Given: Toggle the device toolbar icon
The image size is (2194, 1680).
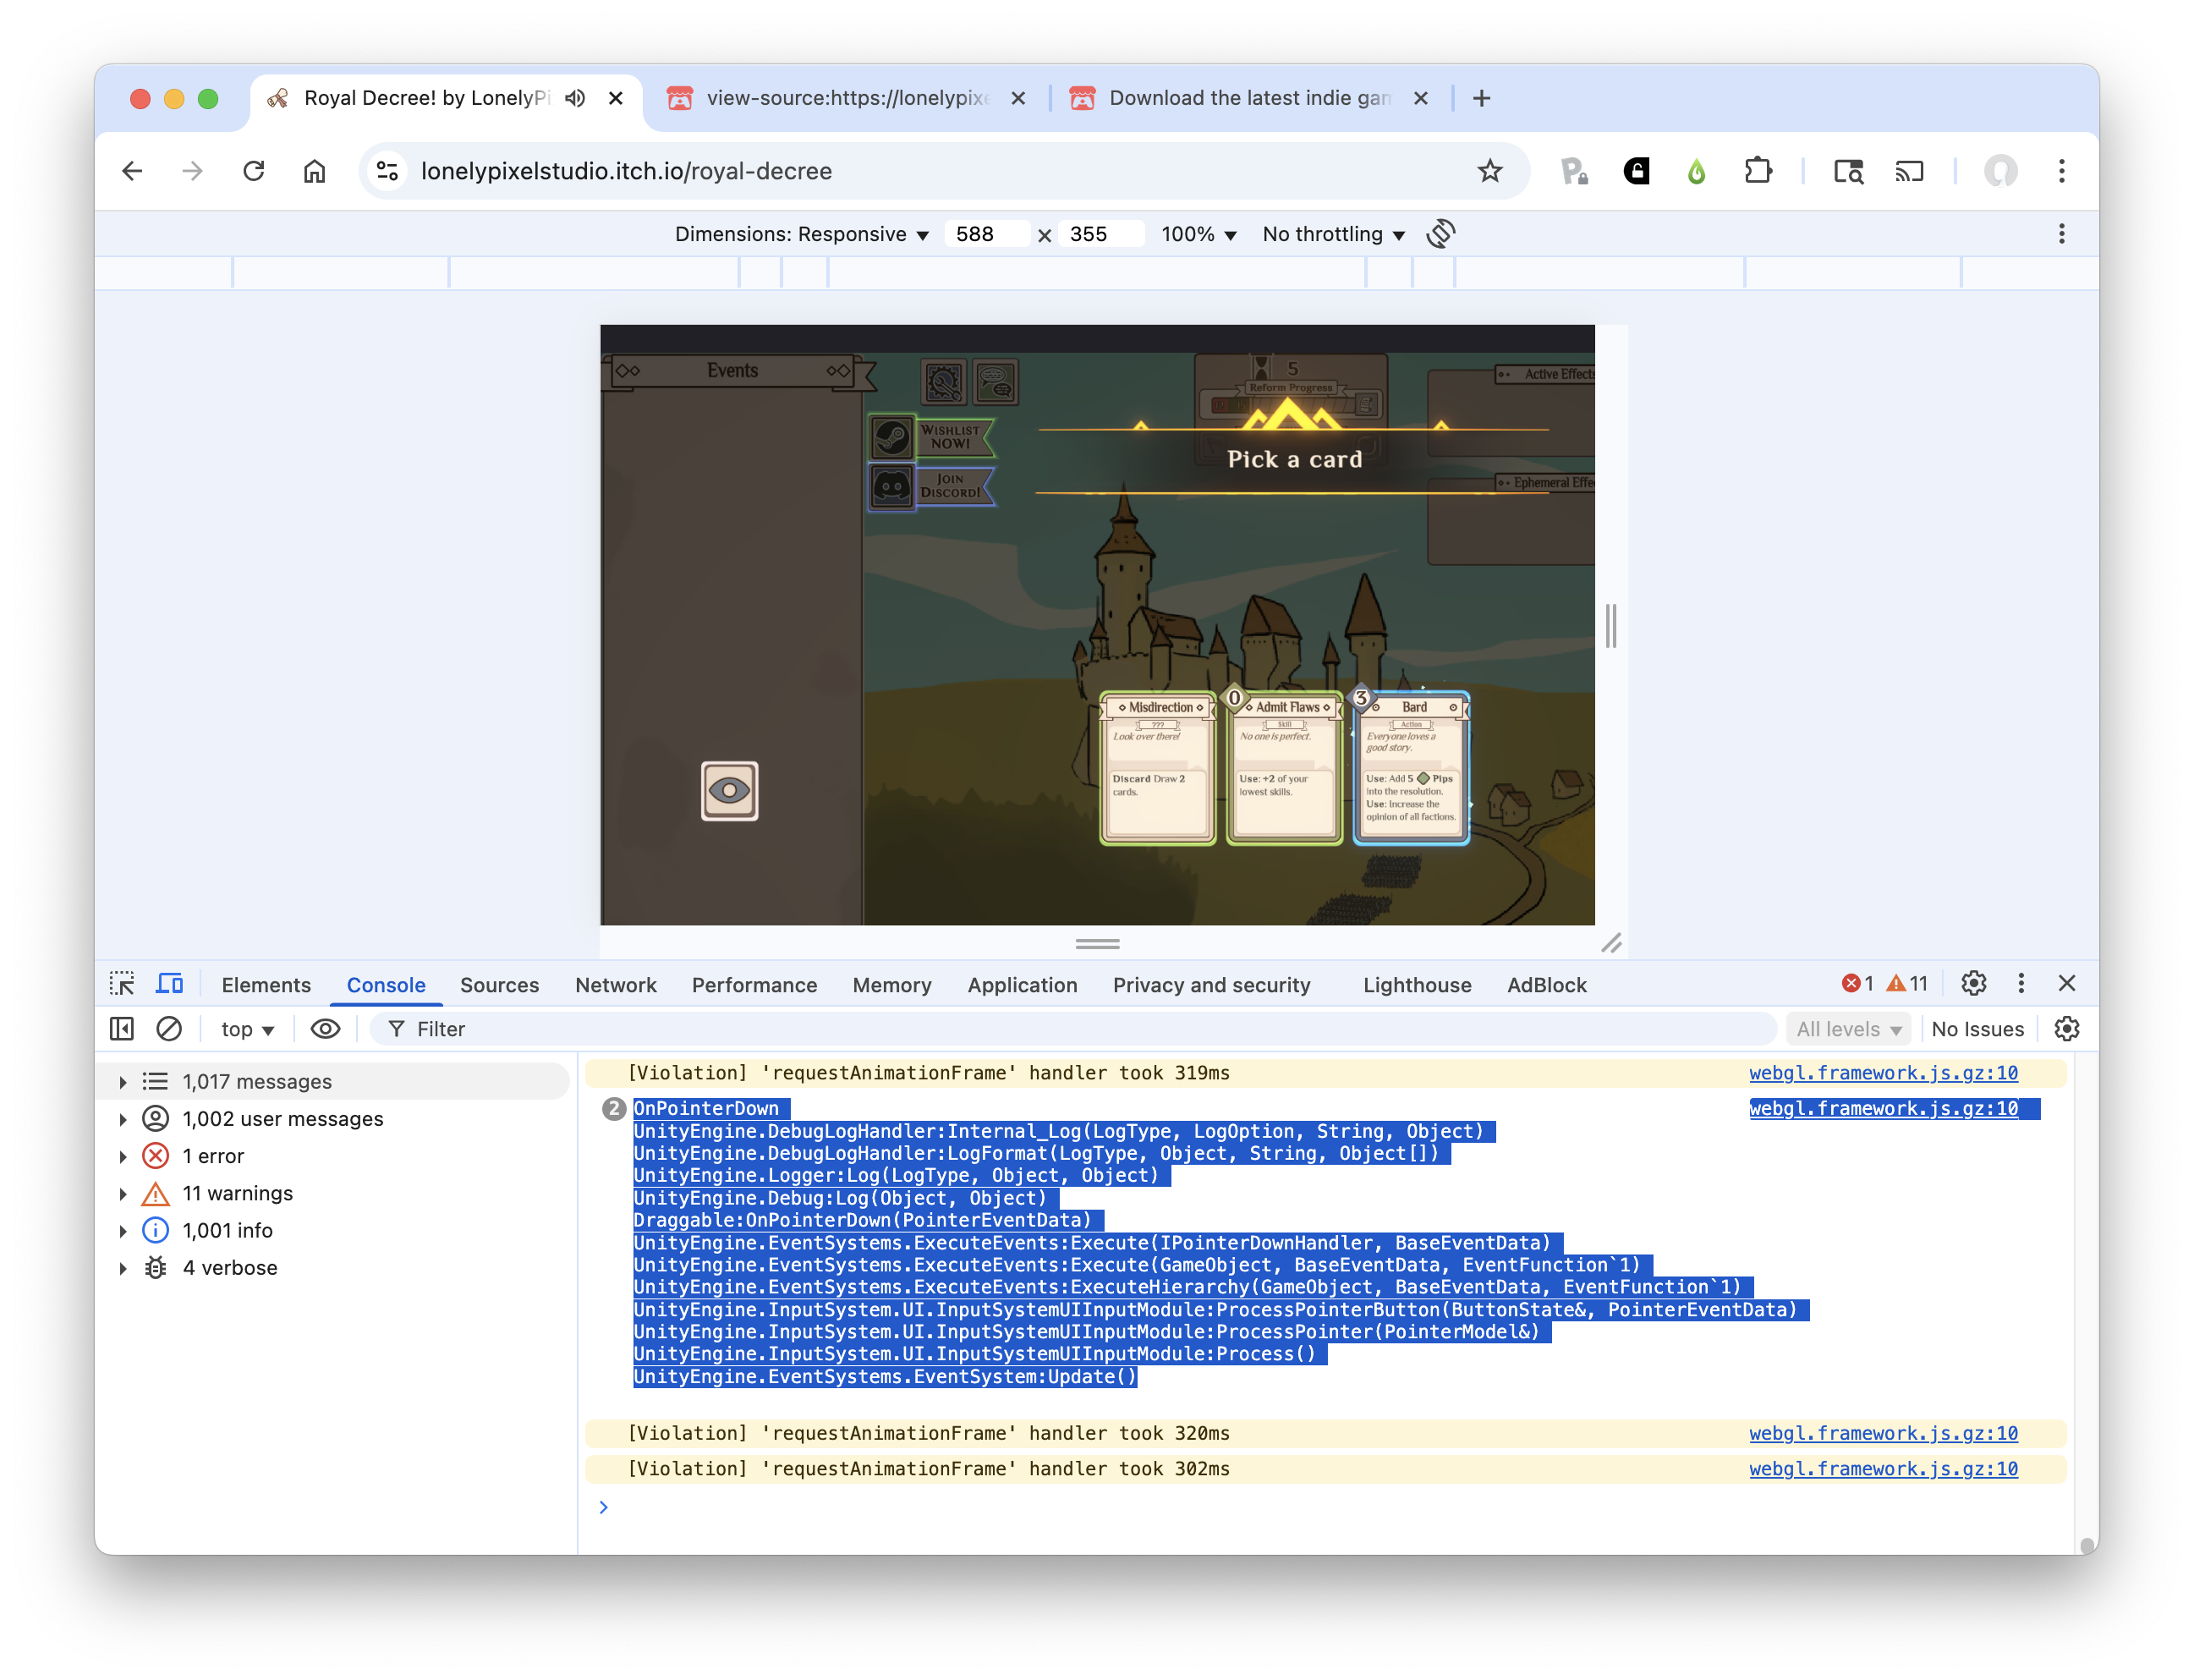Looking at the screenshot, I should pyautogui.click(x=170, y=984).
